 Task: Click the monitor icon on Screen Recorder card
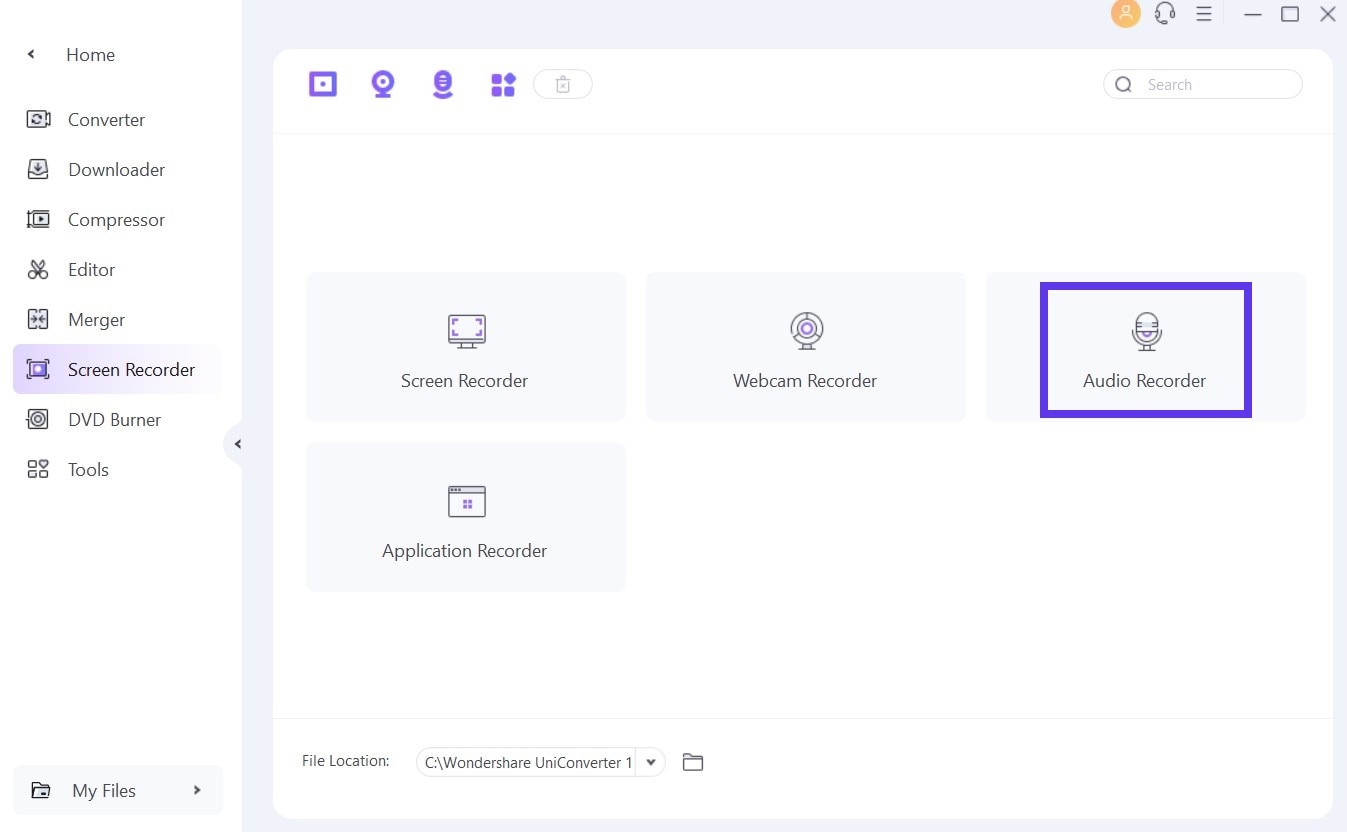[x=466, y=331]
